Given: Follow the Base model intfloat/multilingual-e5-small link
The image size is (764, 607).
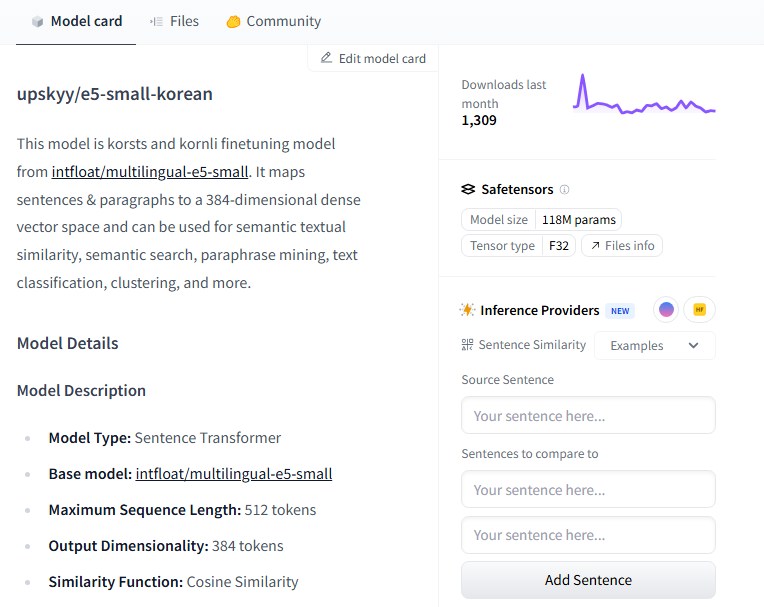Looking at the screenshot, I should point(234,474).
